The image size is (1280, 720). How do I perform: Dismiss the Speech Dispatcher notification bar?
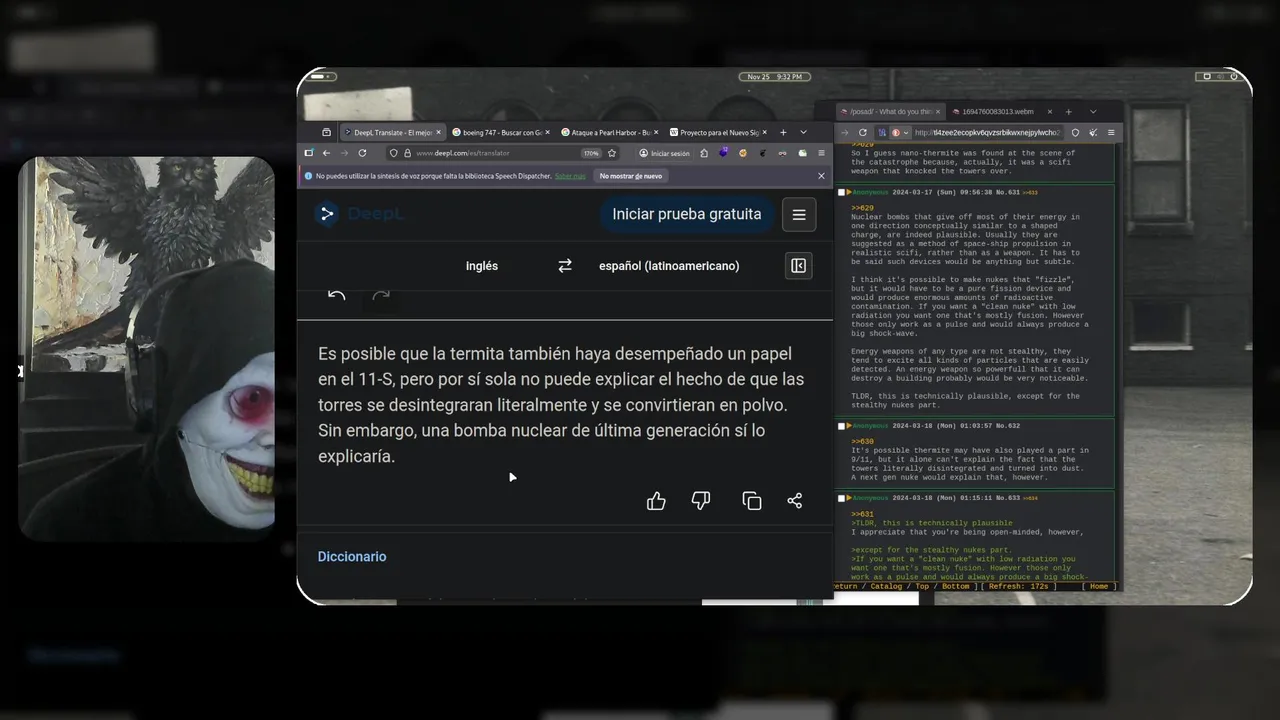(x=822, y=176)
